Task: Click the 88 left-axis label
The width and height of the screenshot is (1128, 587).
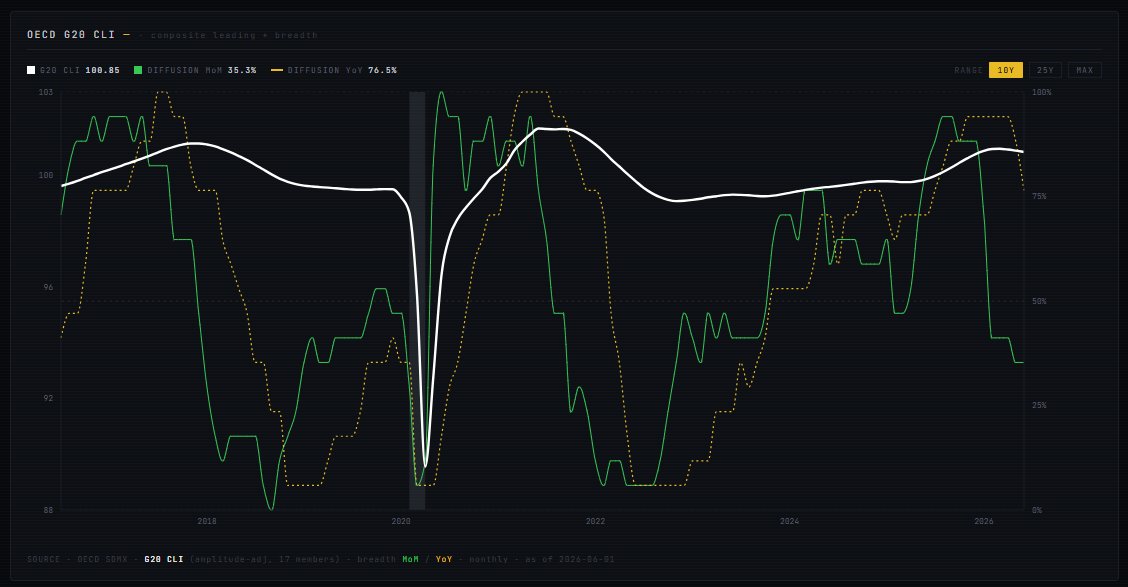Action: pos(48,510)
